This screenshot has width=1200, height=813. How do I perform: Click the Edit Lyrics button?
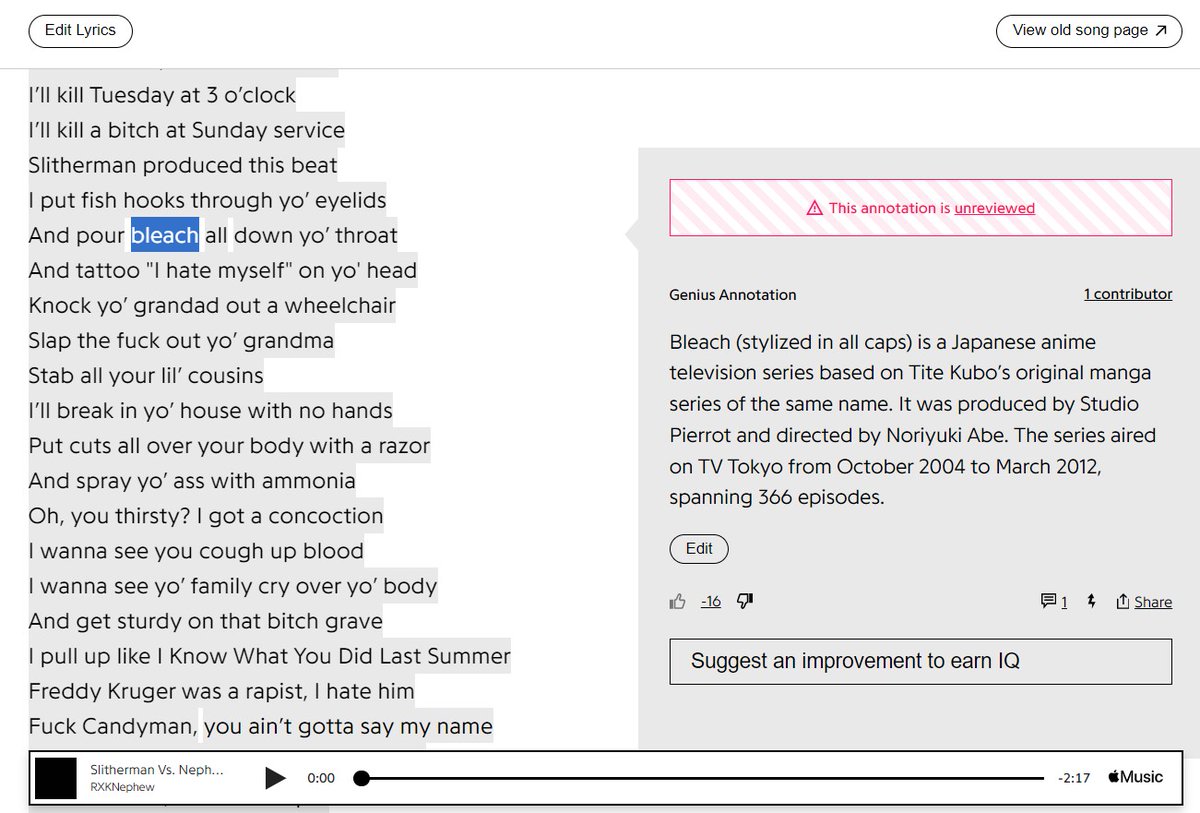tap(81, 31)
